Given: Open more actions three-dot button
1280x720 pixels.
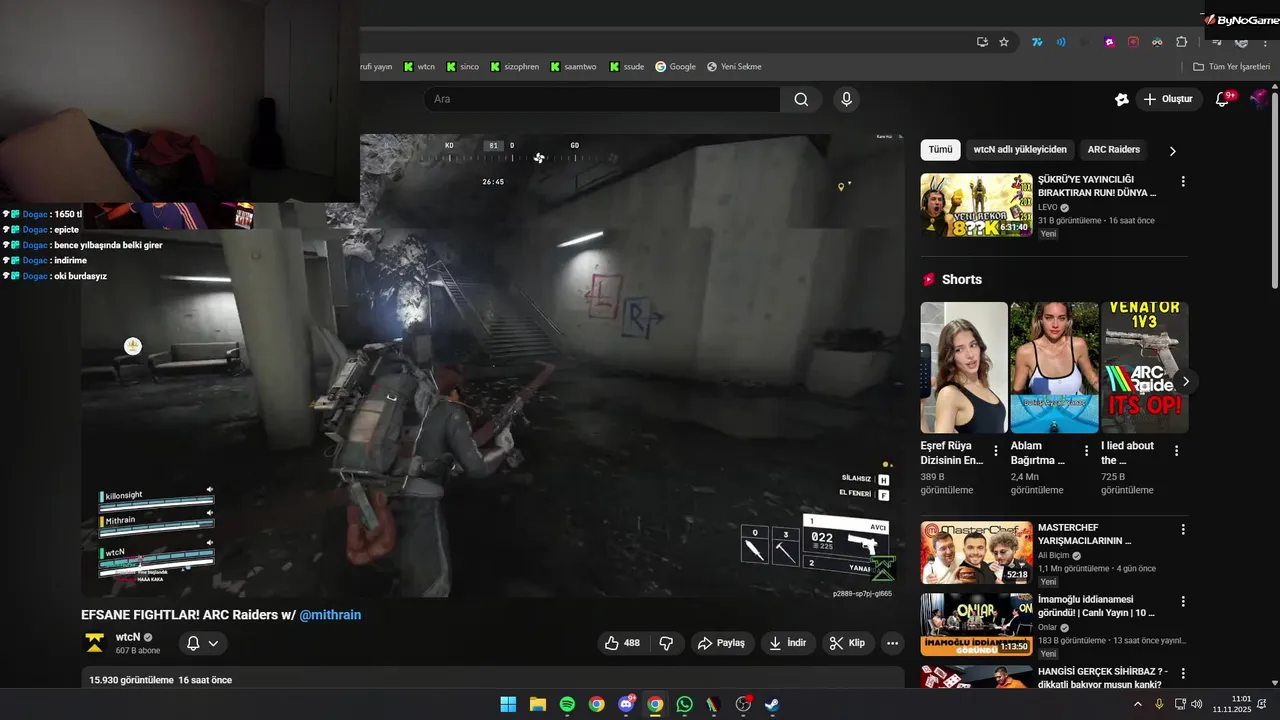Looking at the screenshot, I should (893, 643).
